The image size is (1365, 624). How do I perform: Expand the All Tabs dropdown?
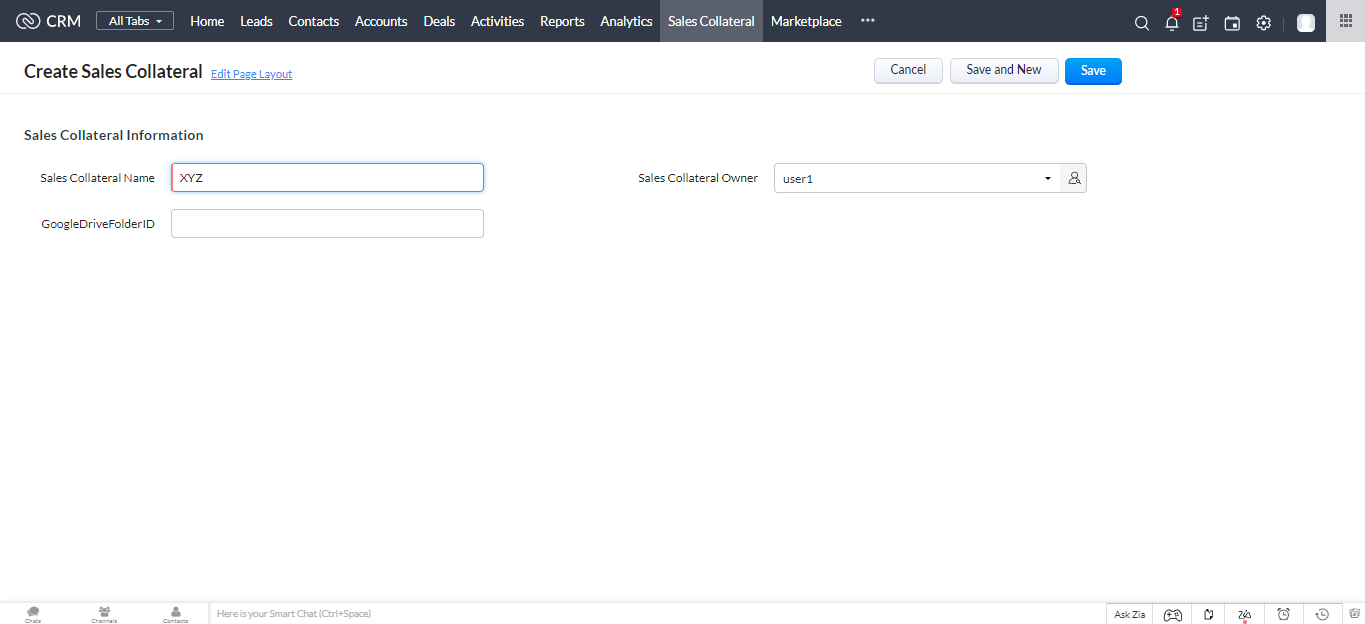[x=135, y=21]
